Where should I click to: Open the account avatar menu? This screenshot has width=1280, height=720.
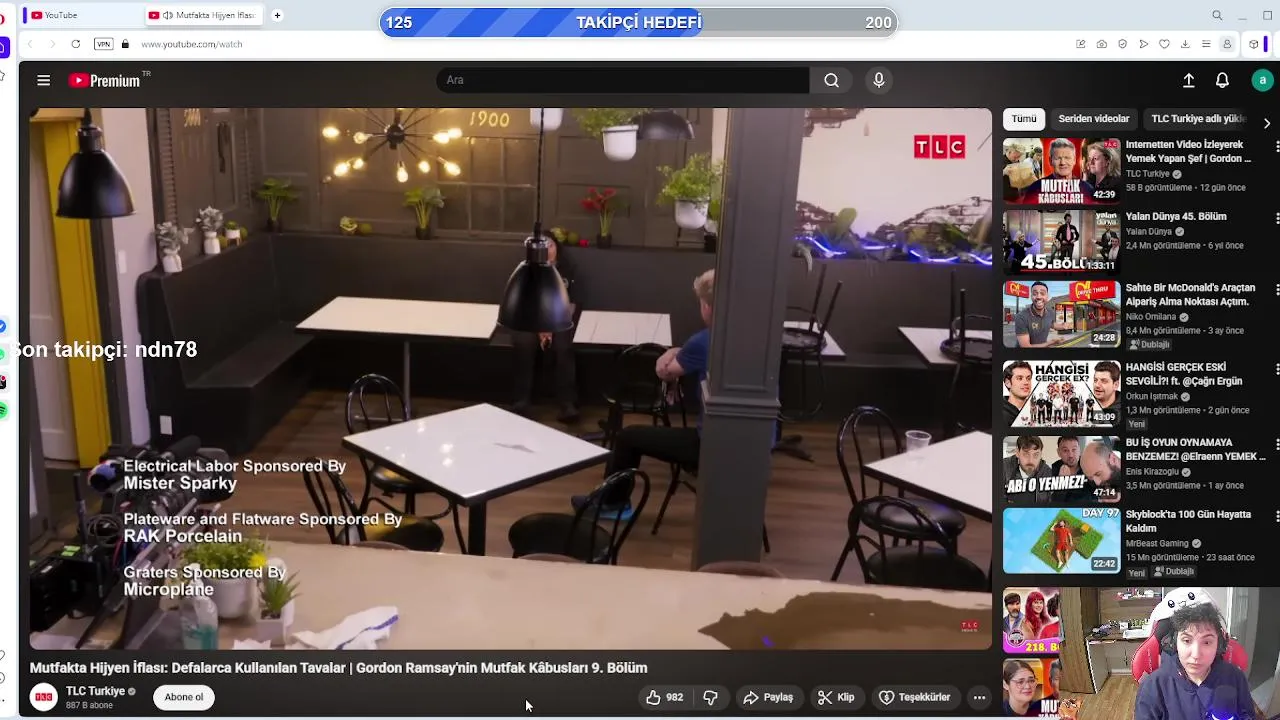coord(1262,80)
